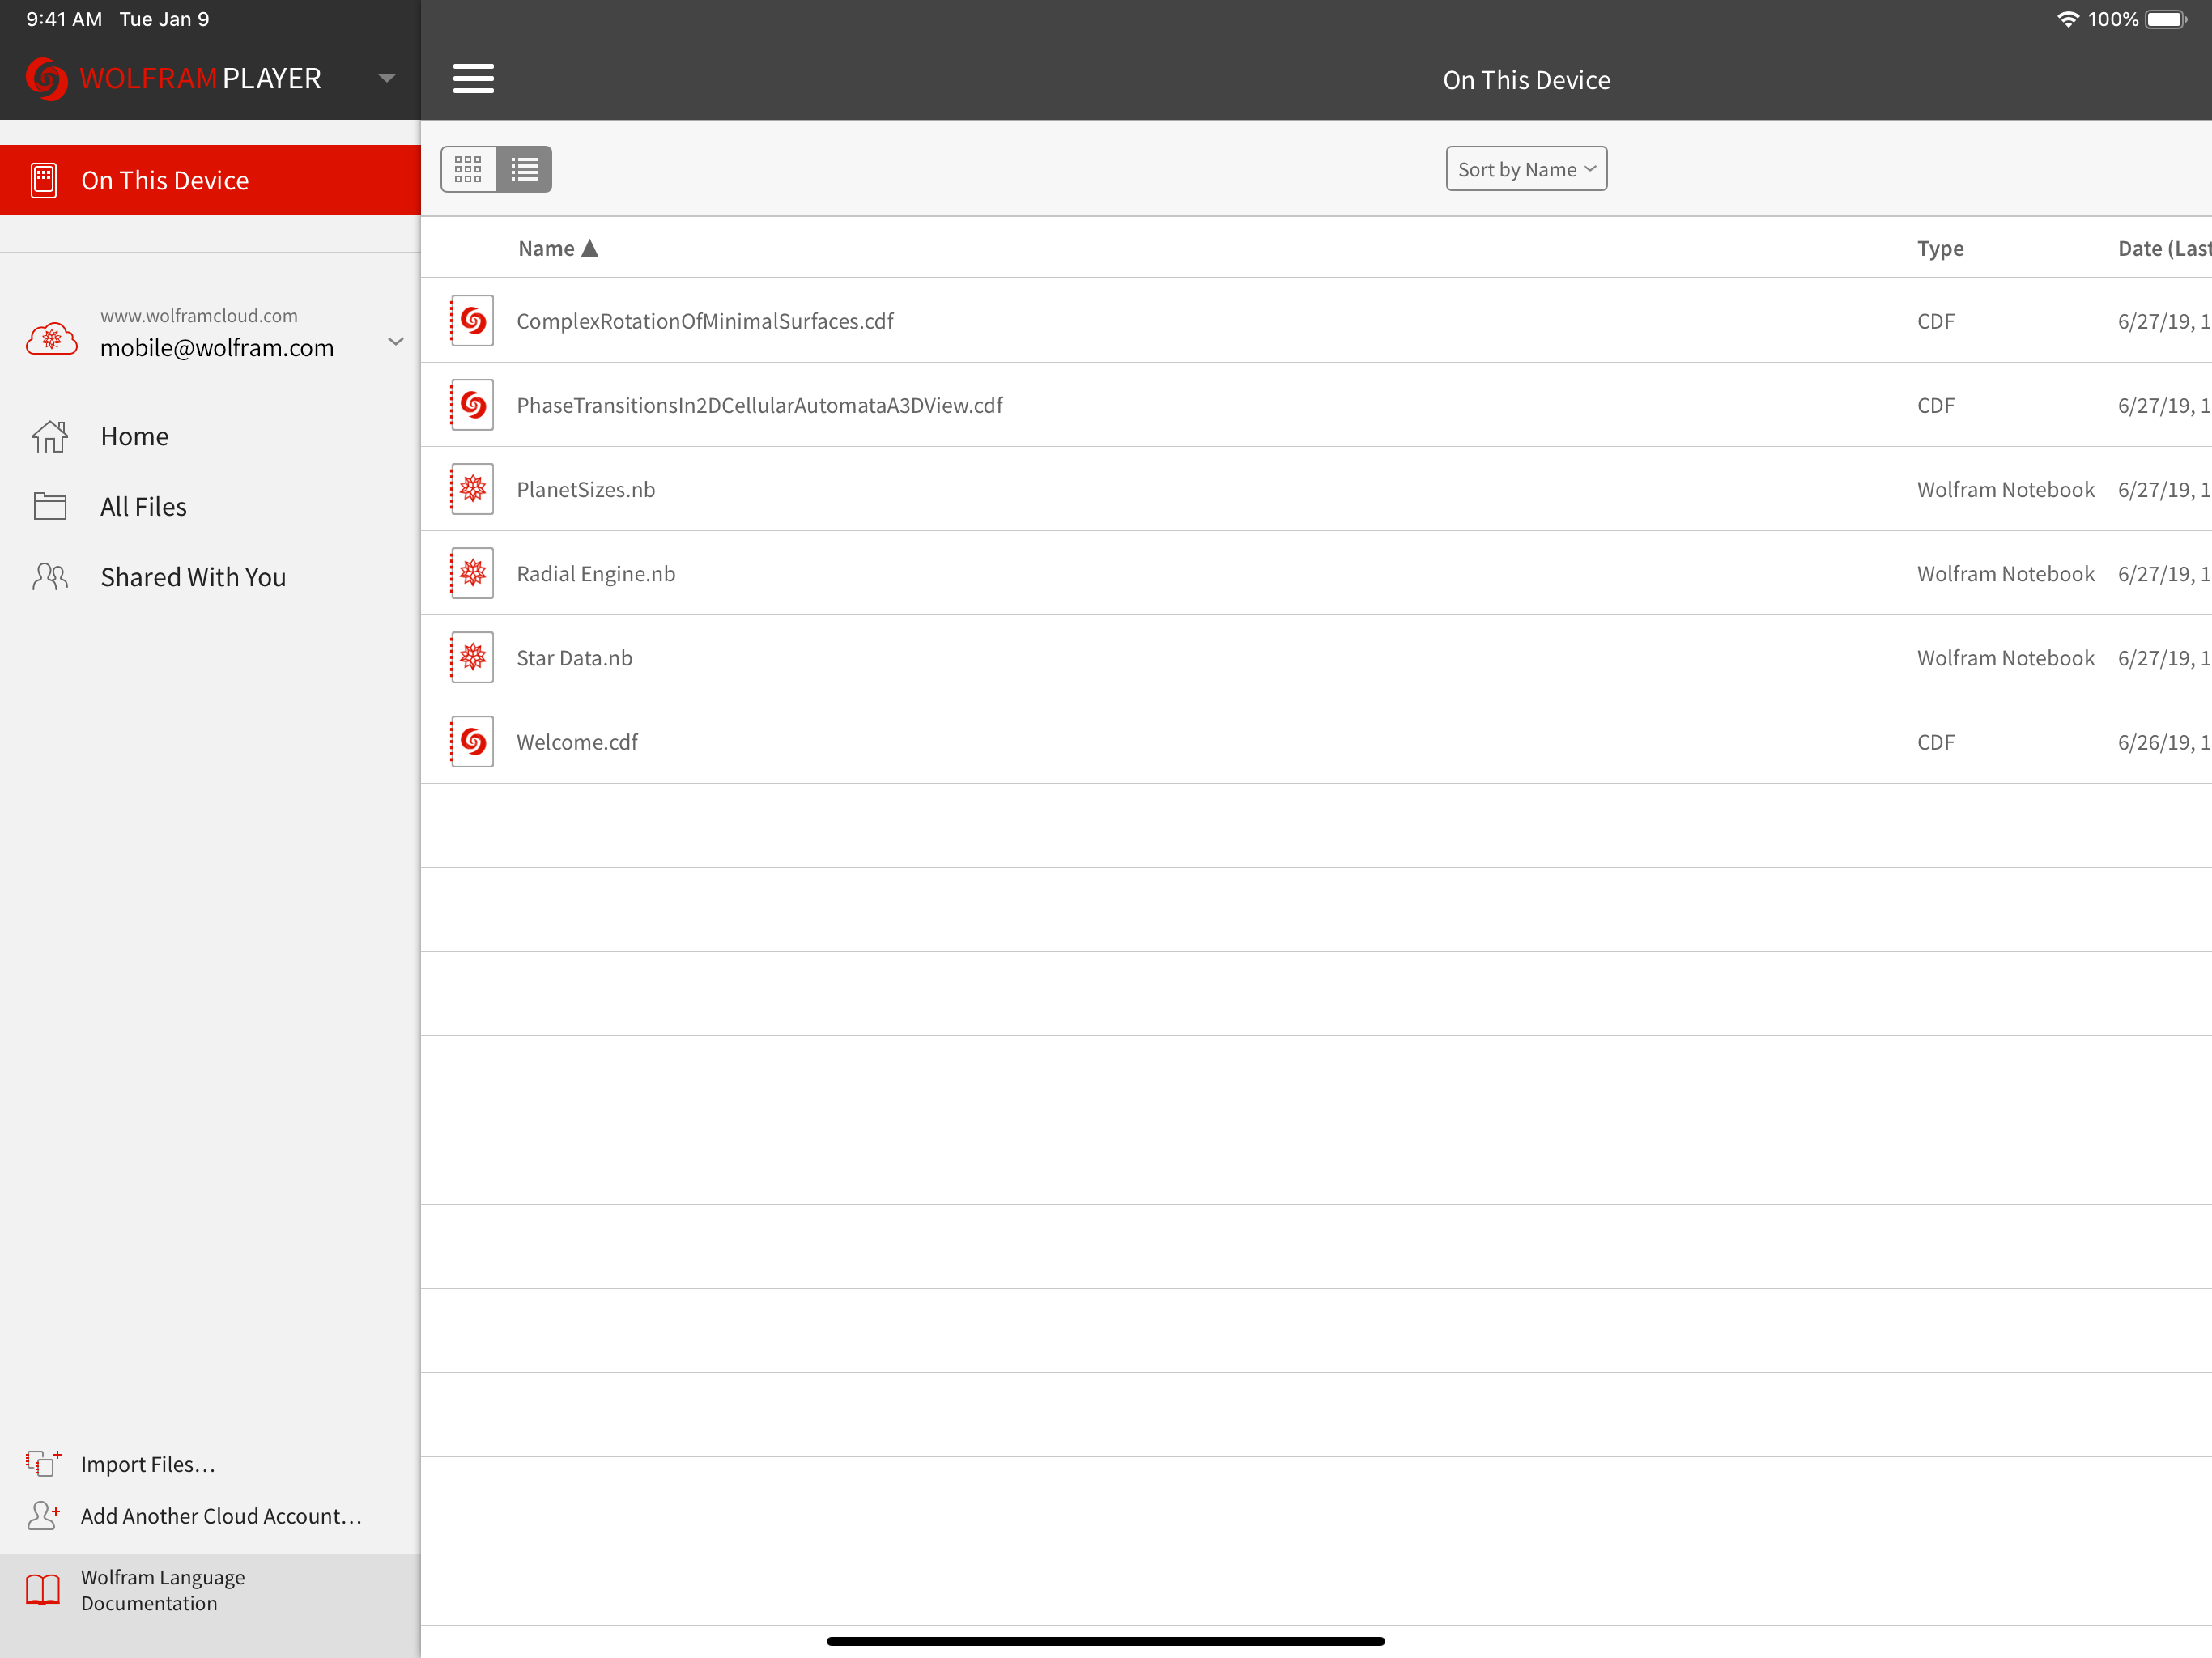Open Radial Engine.nb file name
Image resolution: width=2212 pixels, height=1658 pixels.
596,573
